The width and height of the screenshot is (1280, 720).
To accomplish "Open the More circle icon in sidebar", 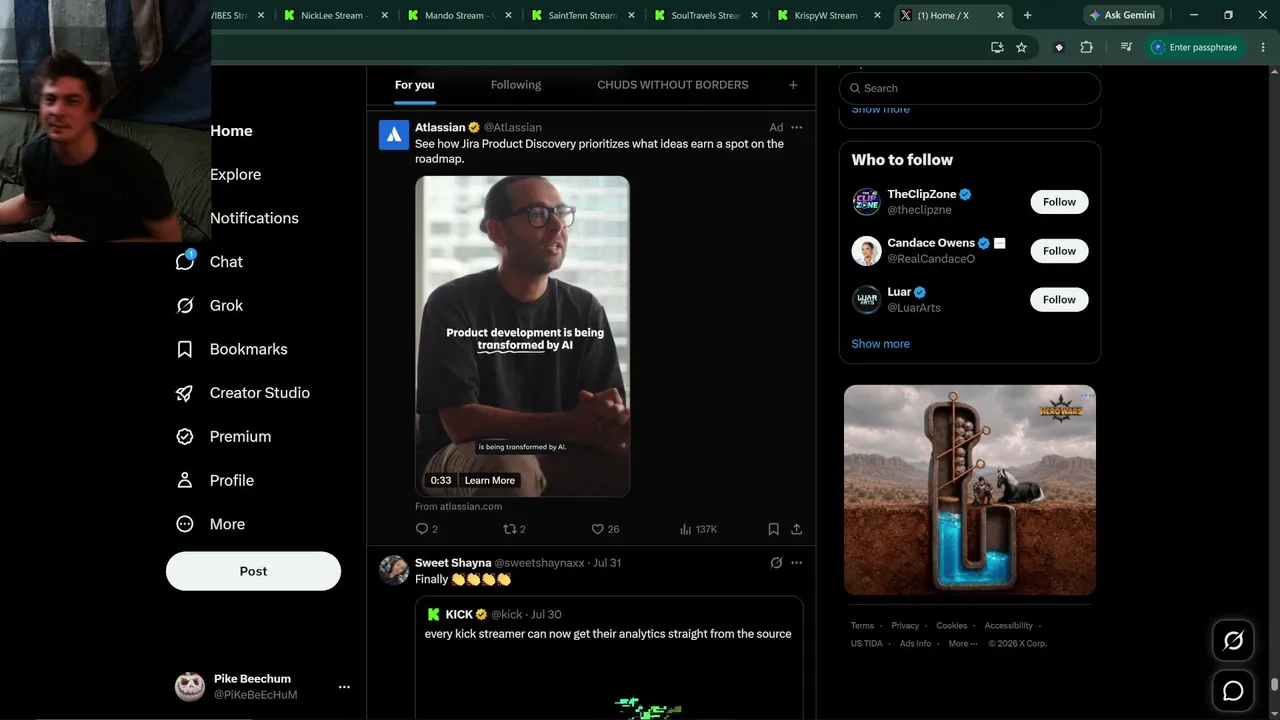I will (x=185, y=524).
